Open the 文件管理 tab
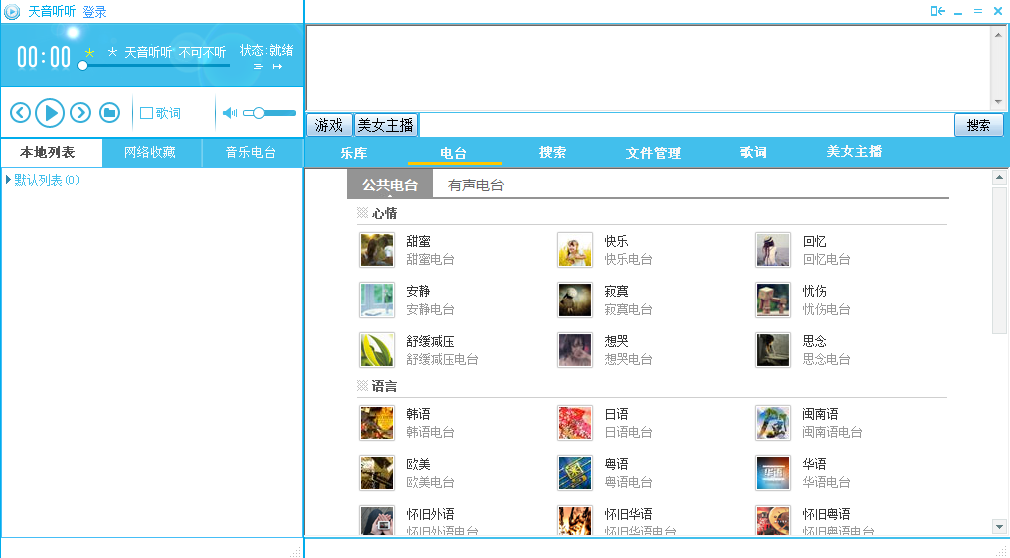Viewport: 1010px width, 558px height. (x=653, y=153)
